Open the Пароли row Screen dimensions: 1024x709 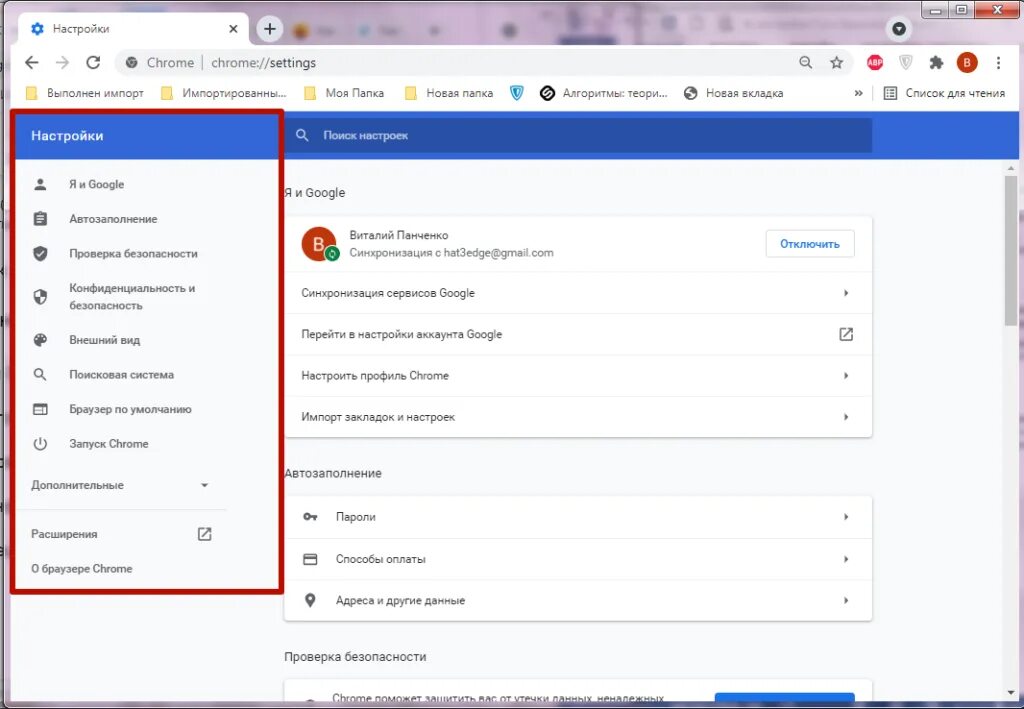pyautogui.click(x=578, y=516)
